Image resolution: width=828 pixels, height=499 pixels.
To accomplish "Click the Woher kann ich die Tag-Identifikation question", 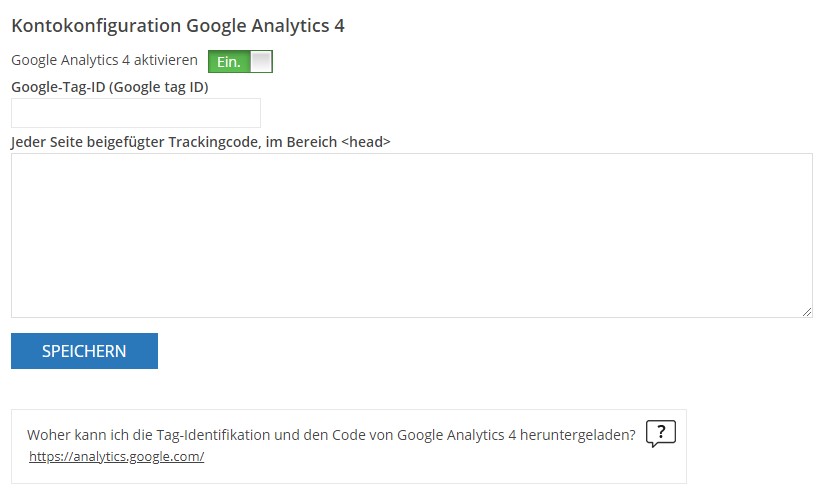I will [x=331, y=435].
